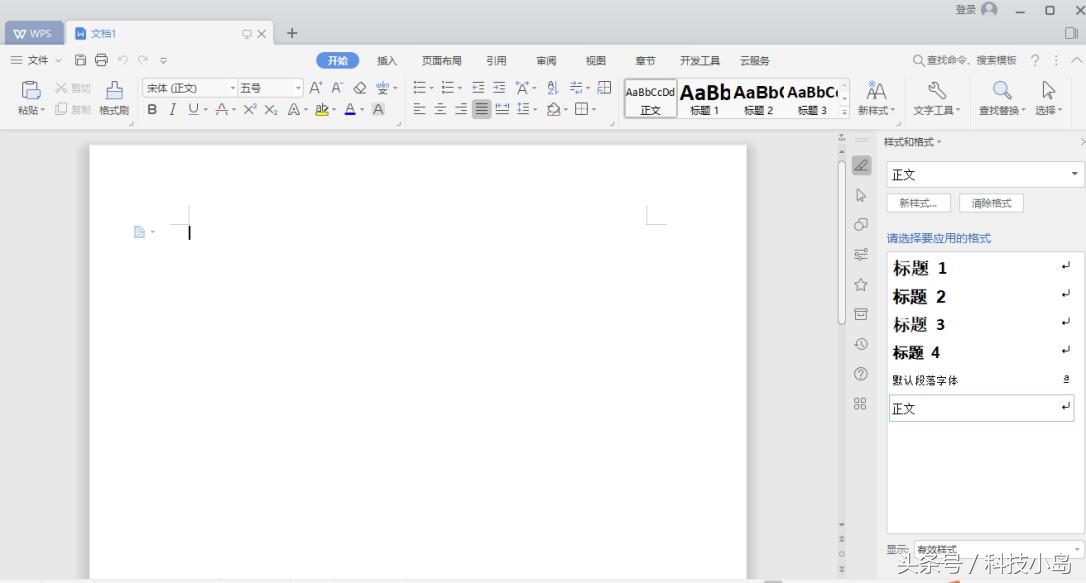Click the Clear Format (清除格式) button
Screen dimensions: 1086x583
(991, 203)
